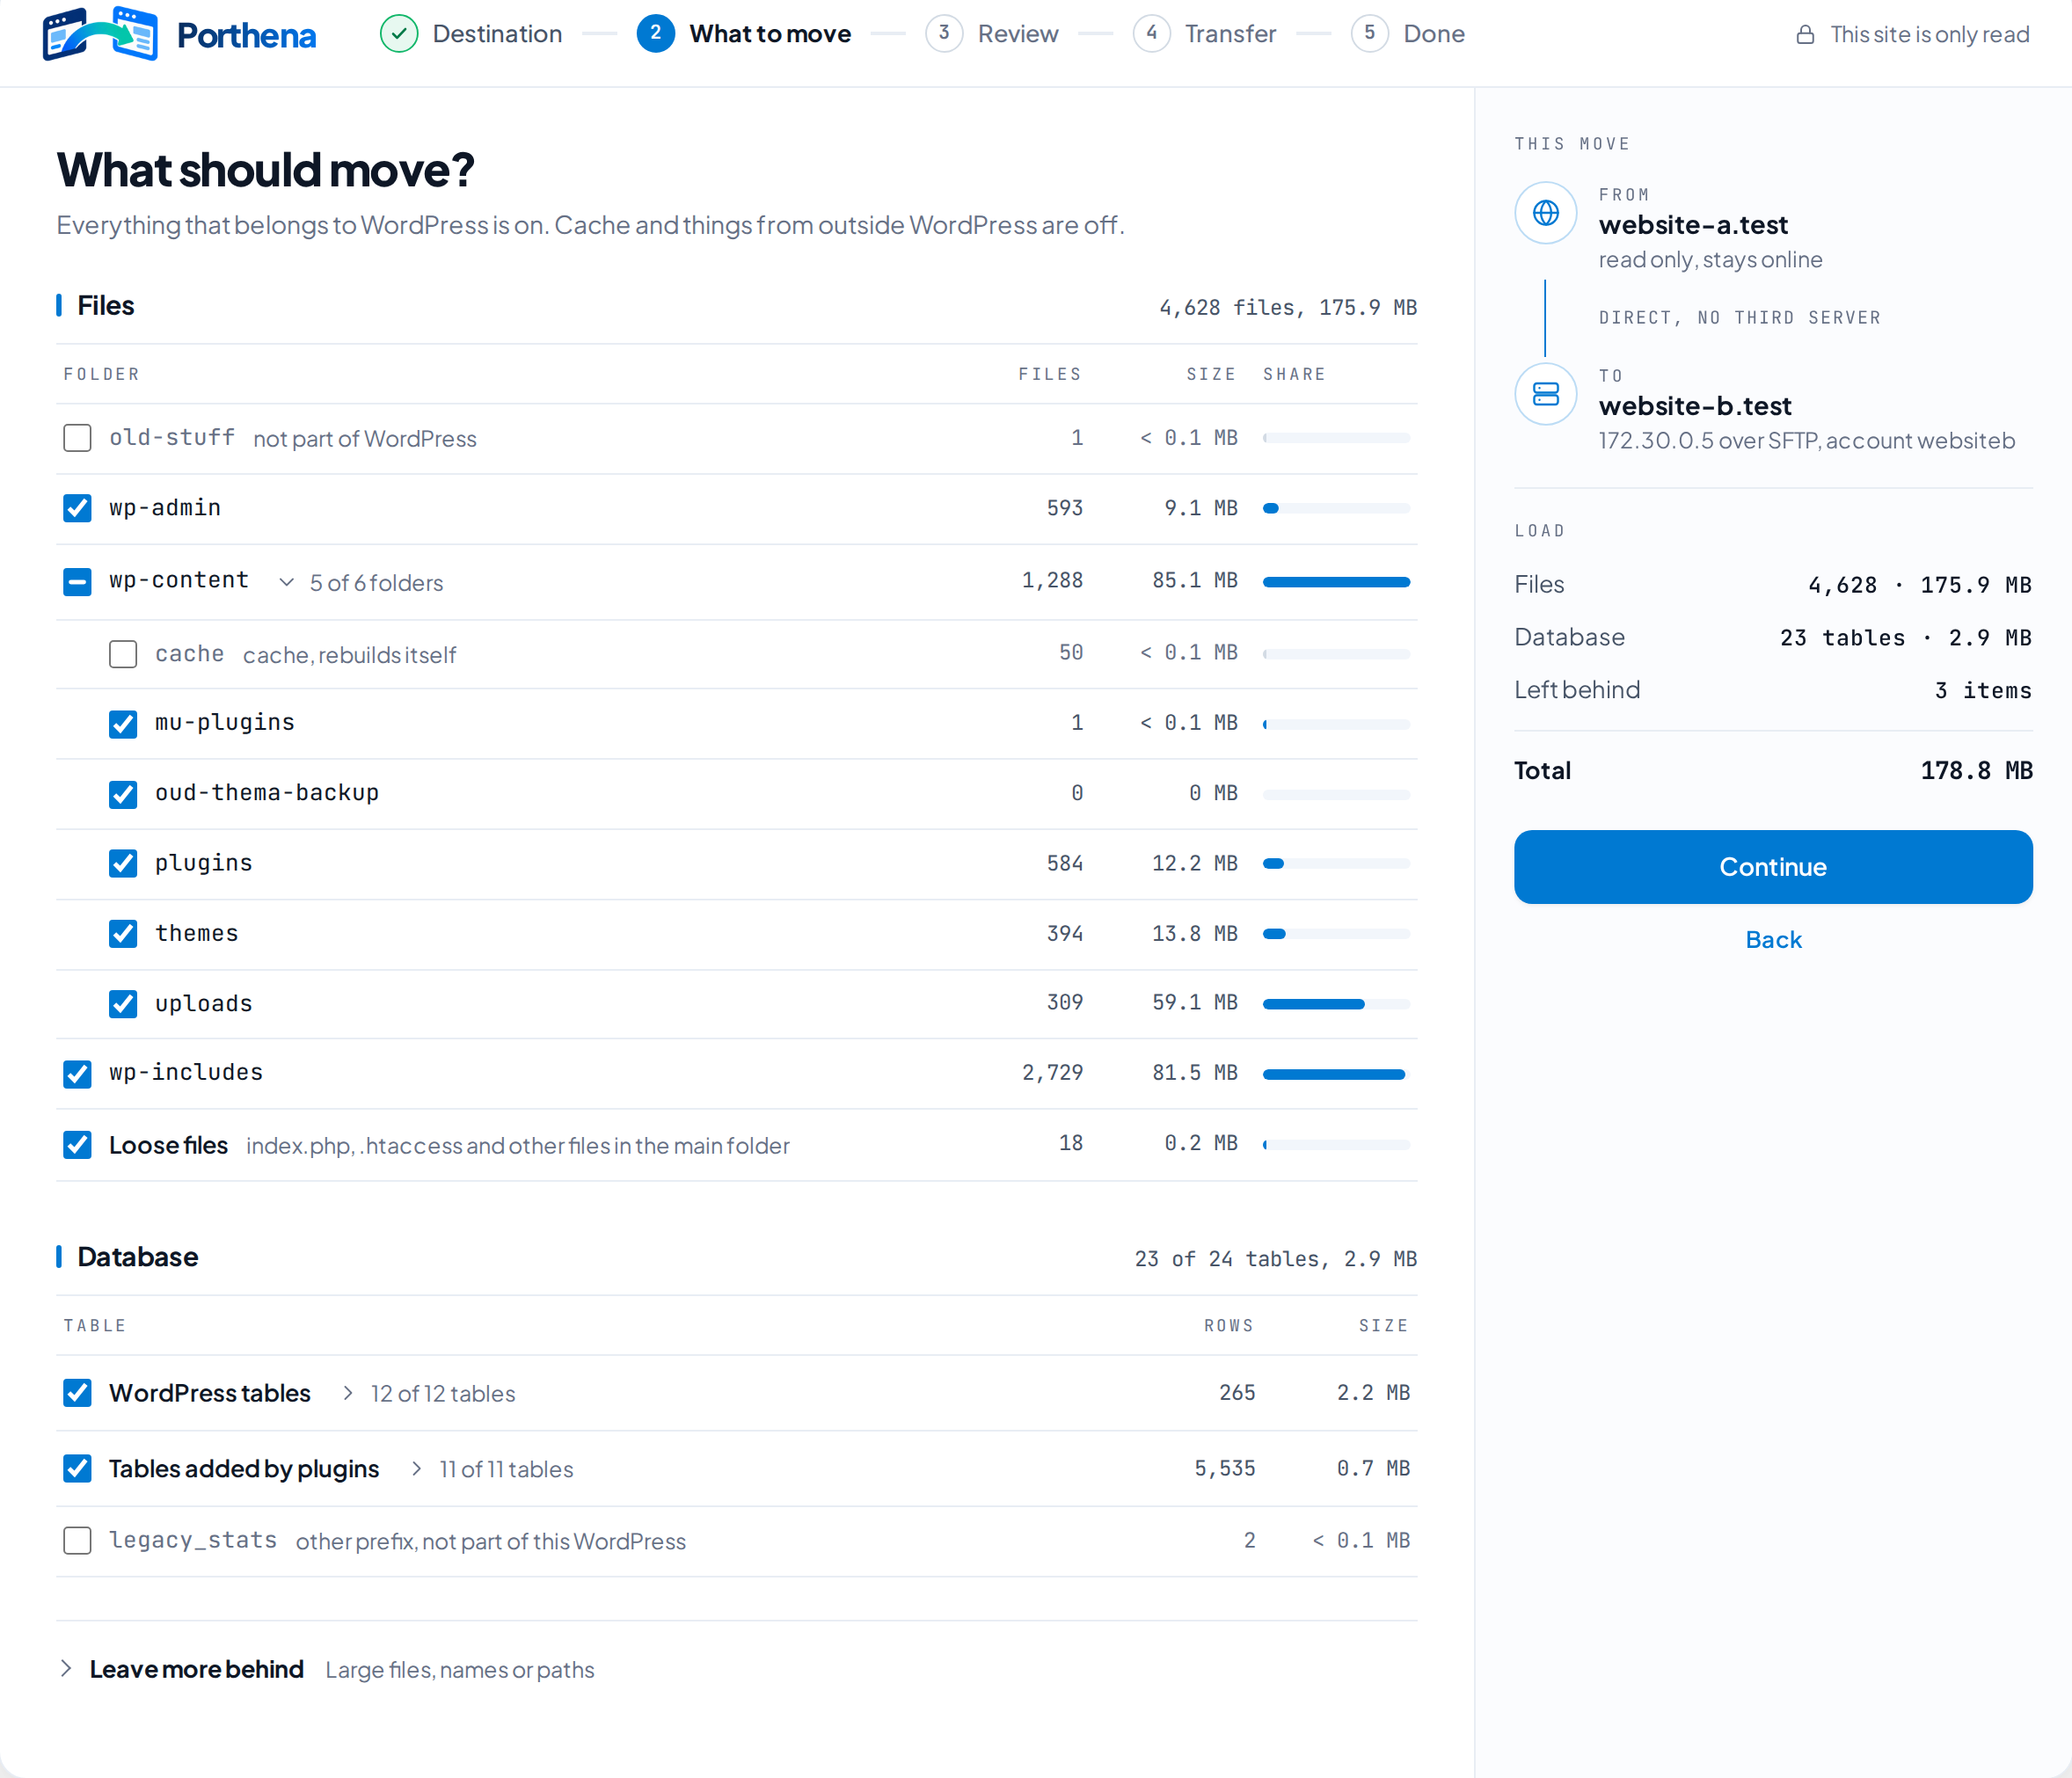Uncheck the oud-thema-backup checkbox
2072x1778 pixels.
[123, 794]
